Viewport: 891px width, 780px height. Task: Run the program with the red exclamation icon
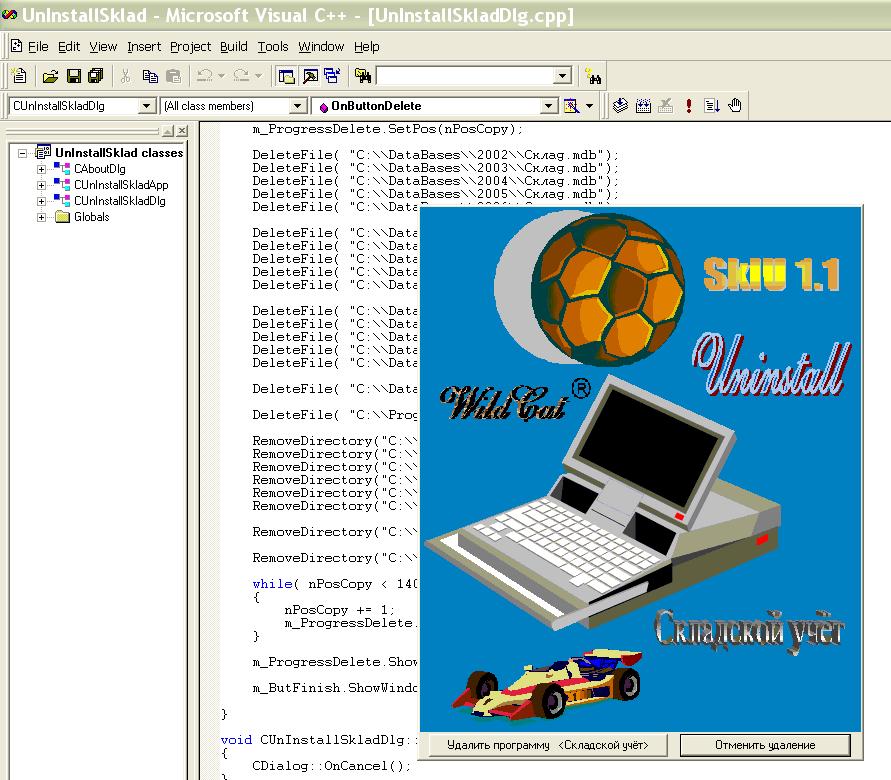tap(690, 106)
